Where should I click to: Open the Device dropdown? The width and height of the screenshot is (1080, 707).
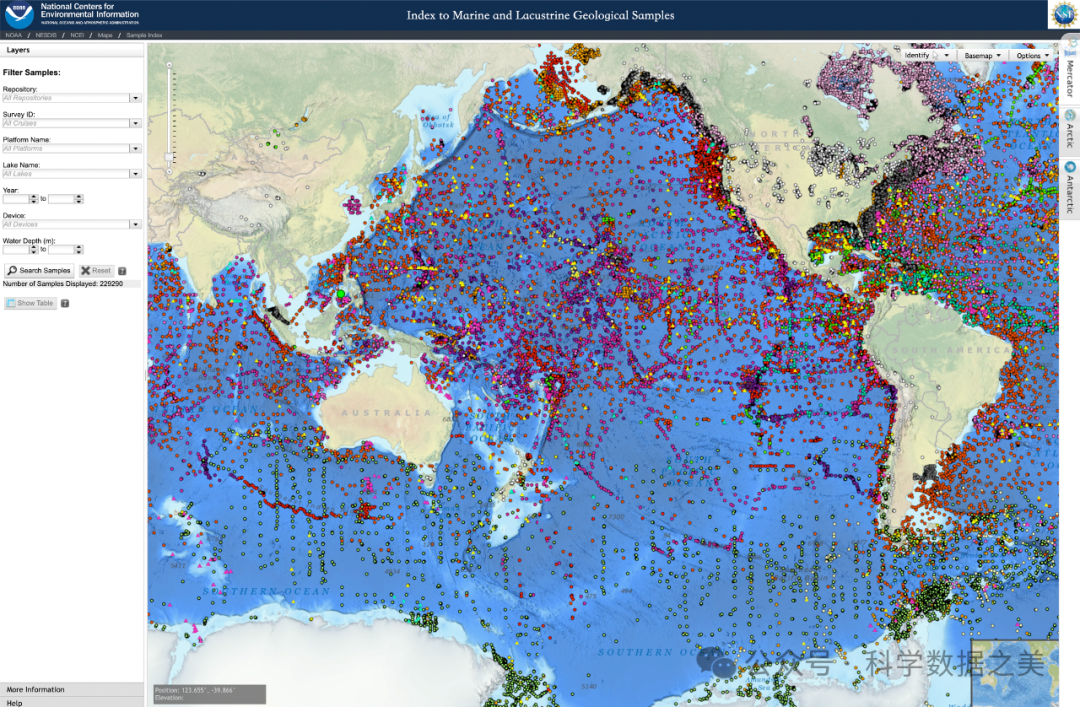pos(135,224)
